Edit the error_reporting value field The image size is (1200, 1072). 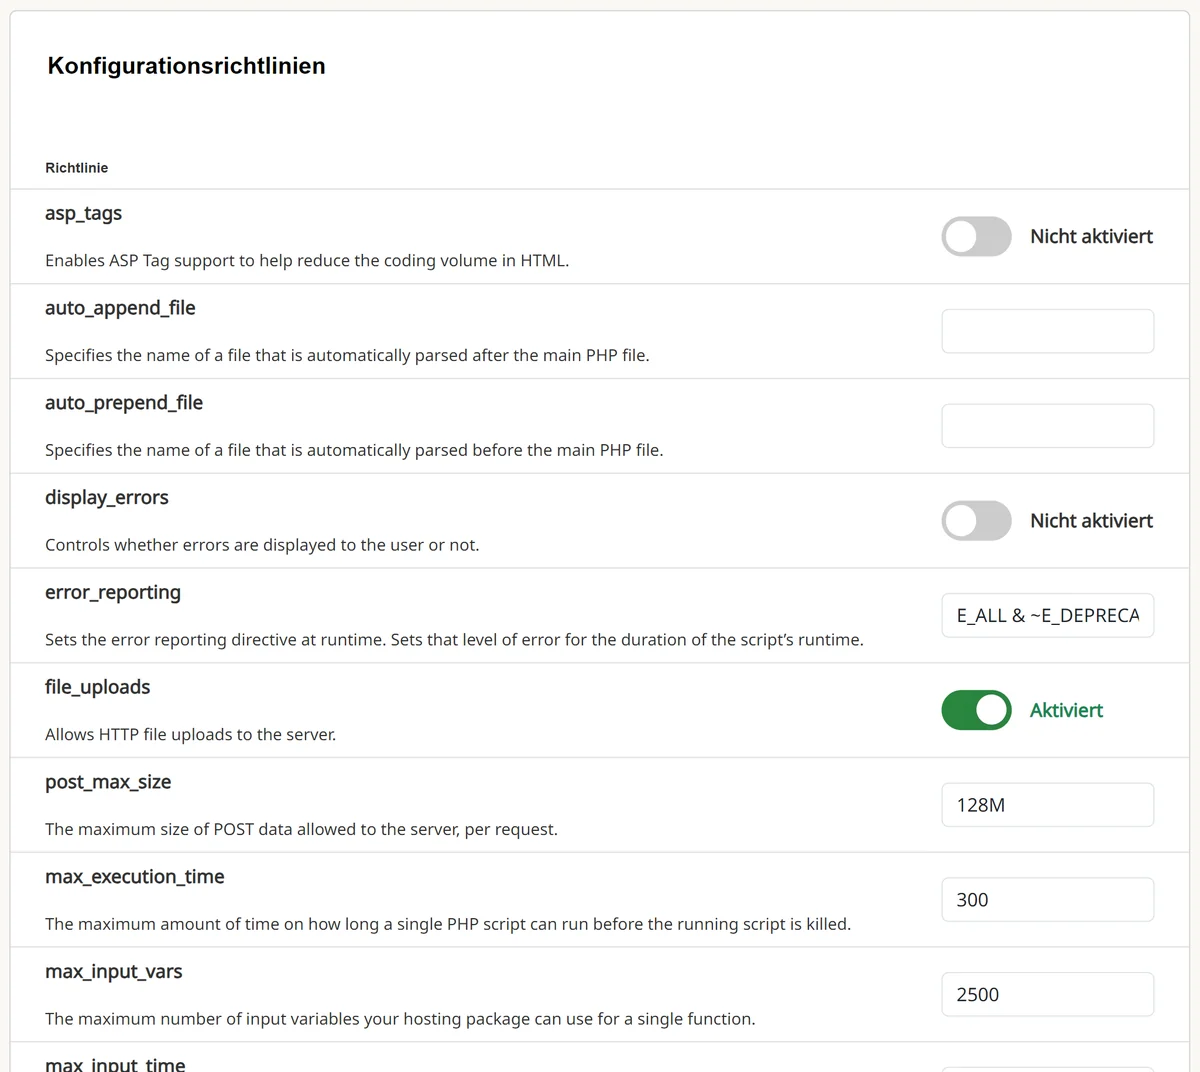point(1047,615)
